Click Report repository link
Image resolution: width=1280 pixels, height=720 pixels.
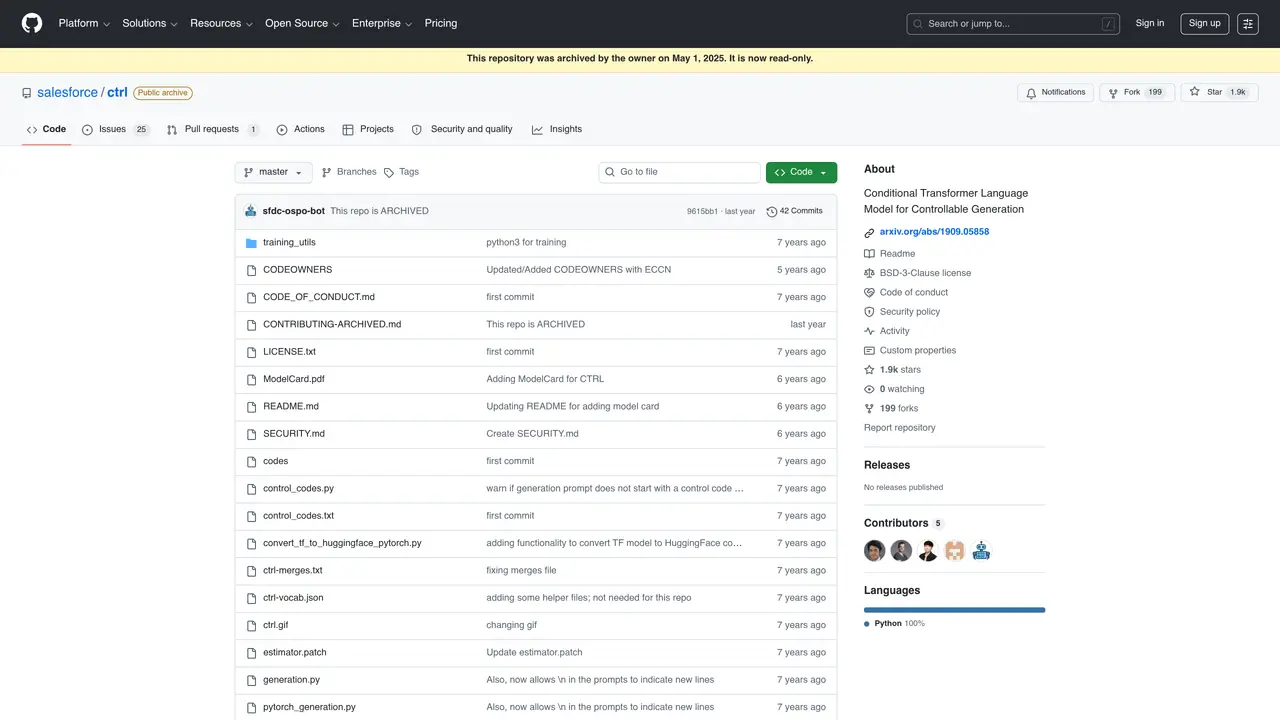click(900, 428)
